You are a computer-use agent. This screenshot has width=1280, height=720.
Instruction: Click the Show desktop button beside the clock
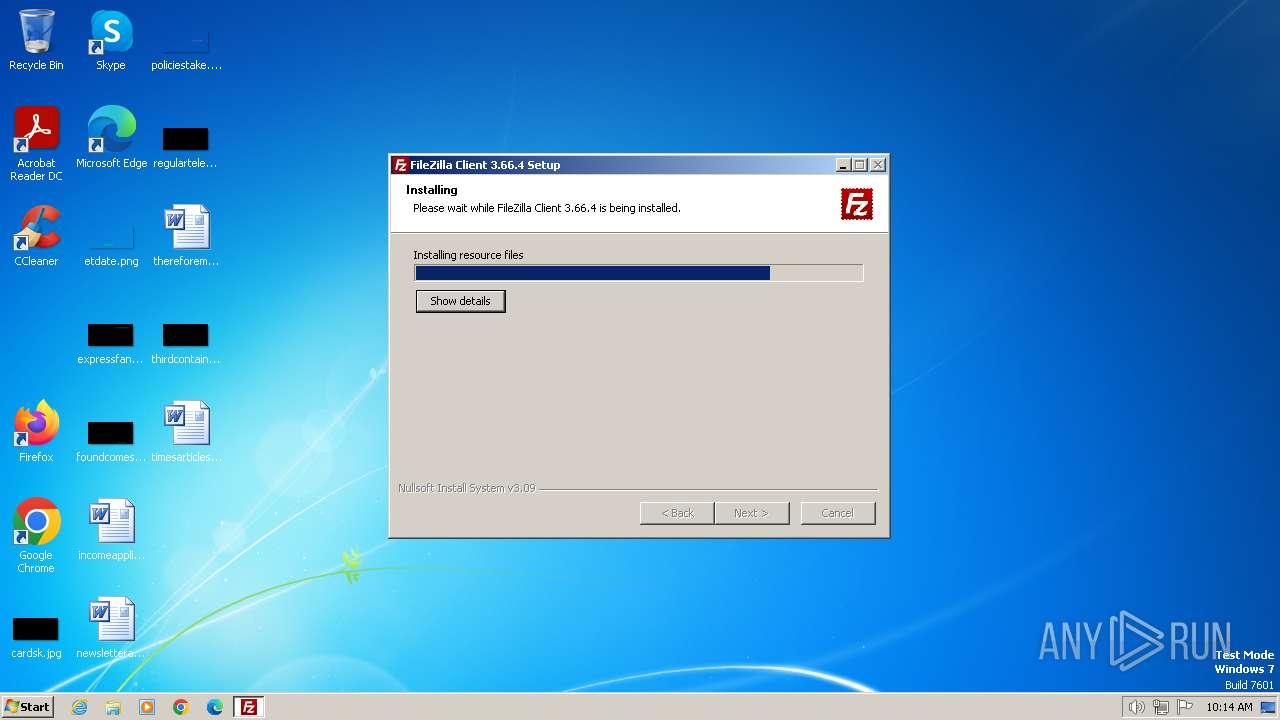click(1268, 707)
